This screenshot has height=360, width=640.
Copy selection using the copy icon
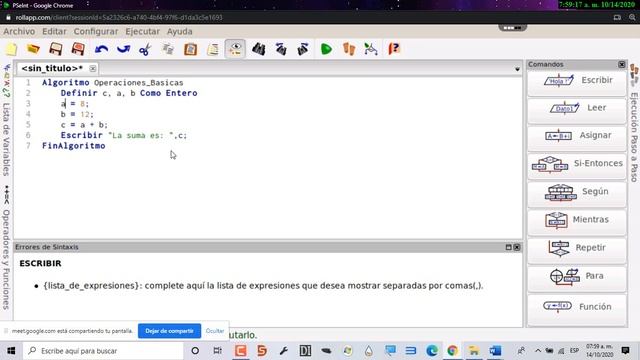[x=168, y=49]
